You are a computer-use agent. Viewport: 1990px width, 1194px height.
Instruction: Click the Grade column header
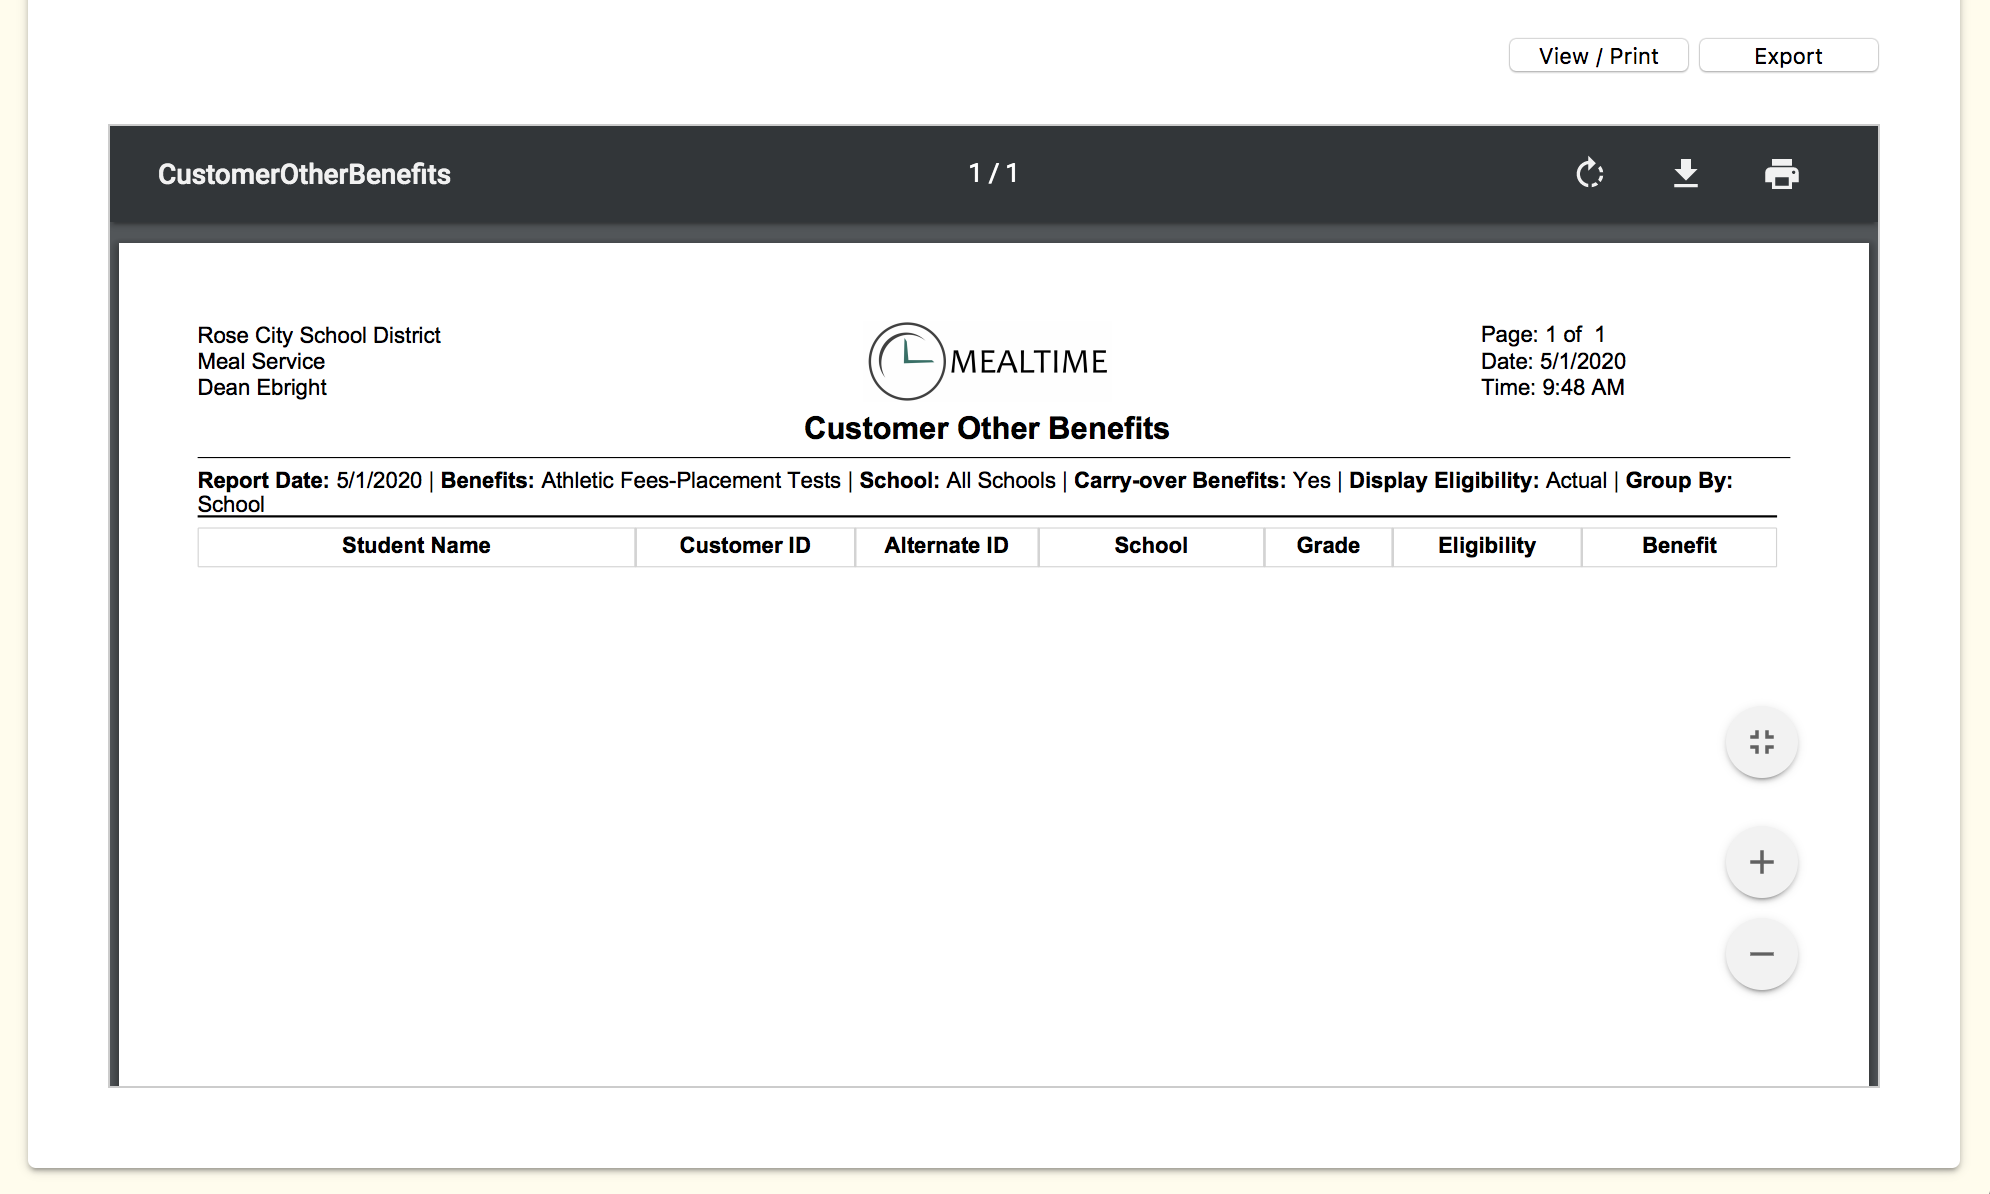[1328, 546]
